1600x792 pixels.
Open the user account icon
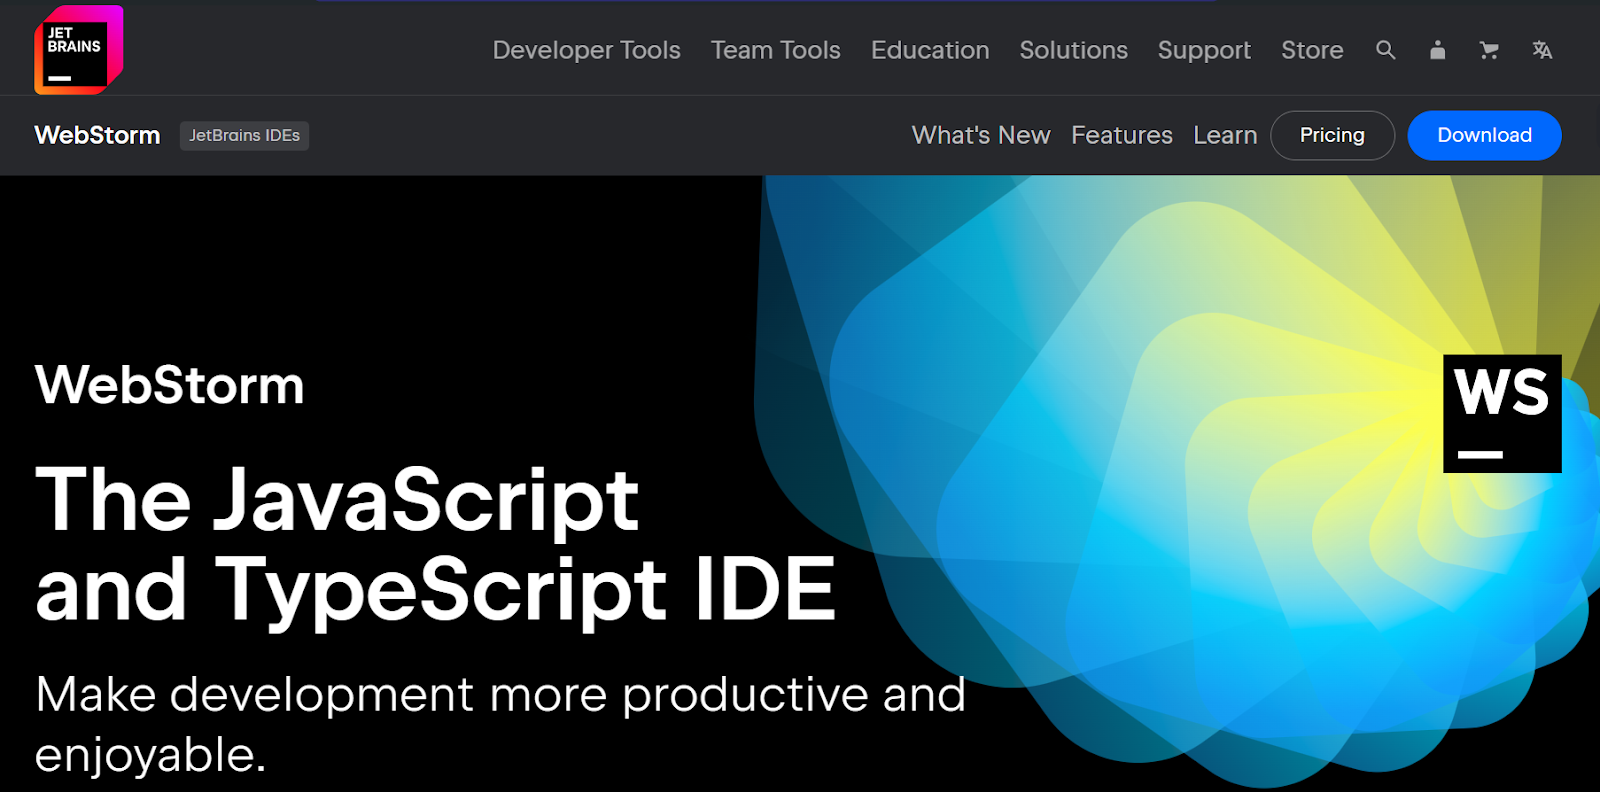coord(1437,50)
